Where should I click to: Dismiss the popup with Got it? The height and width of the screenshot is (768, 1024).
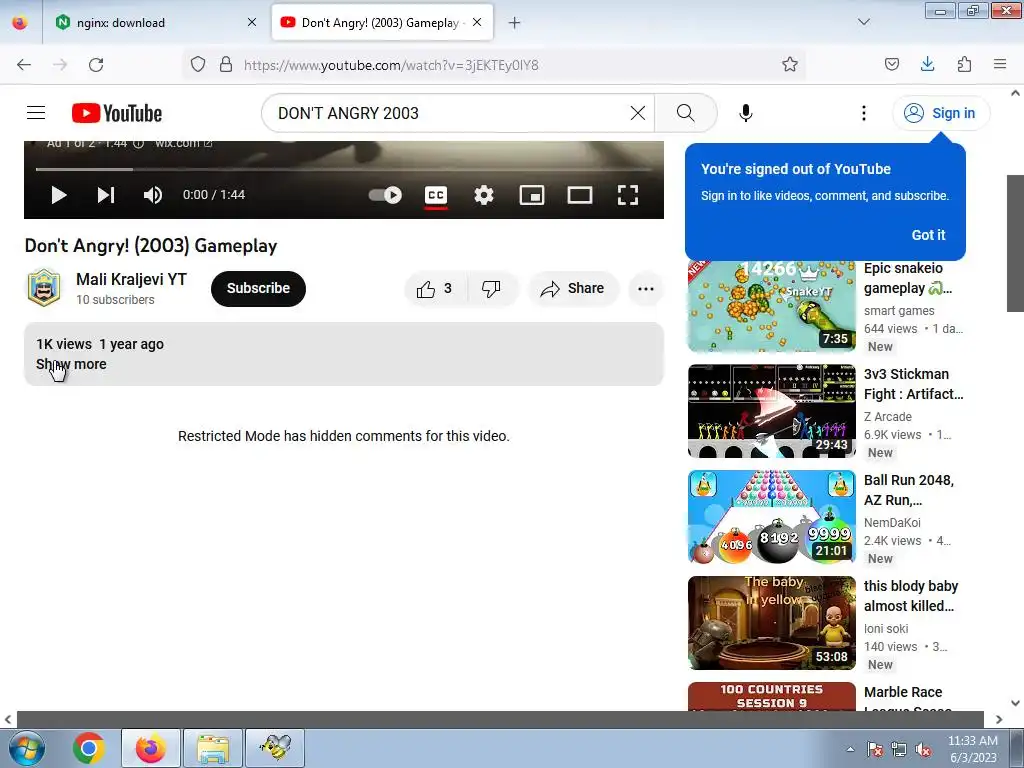[x=928, y=235]
